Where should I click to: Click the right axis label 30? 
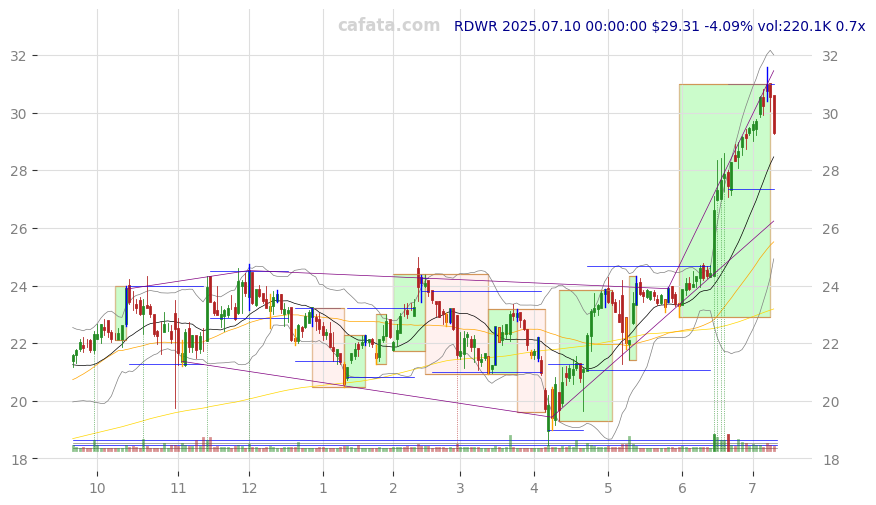pos(830,114)
